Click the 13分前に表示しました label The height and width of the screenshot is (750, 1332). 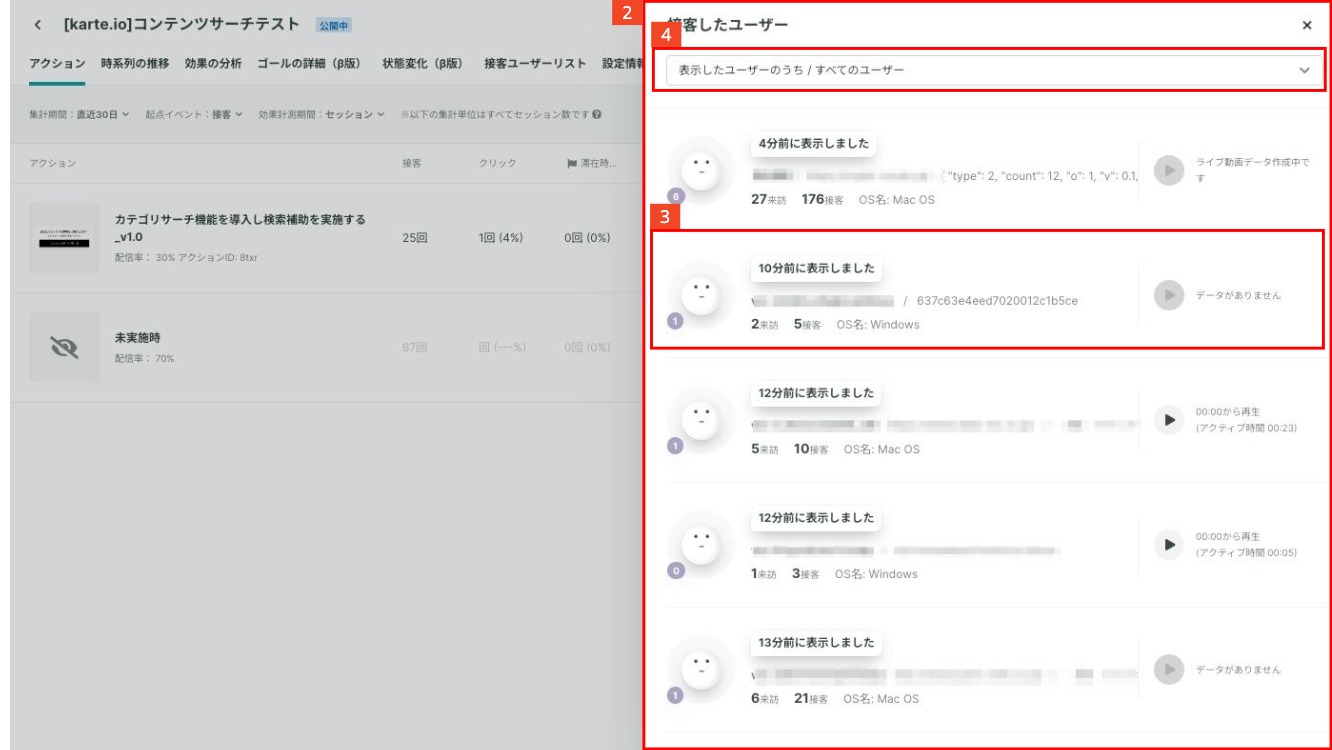(x=817, y=643)
